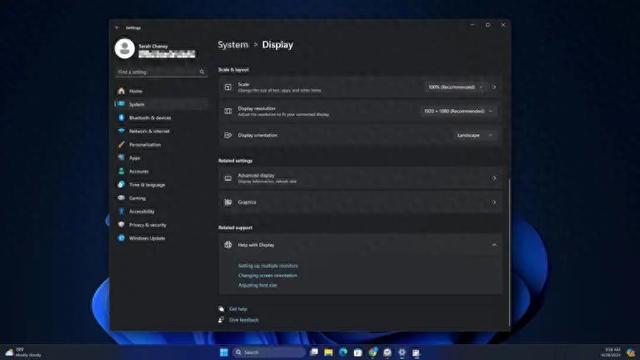The width and height of the screenshot is (640, 360).
Task: Select System in the Settings sidebar
Action: tap(162, 104)
